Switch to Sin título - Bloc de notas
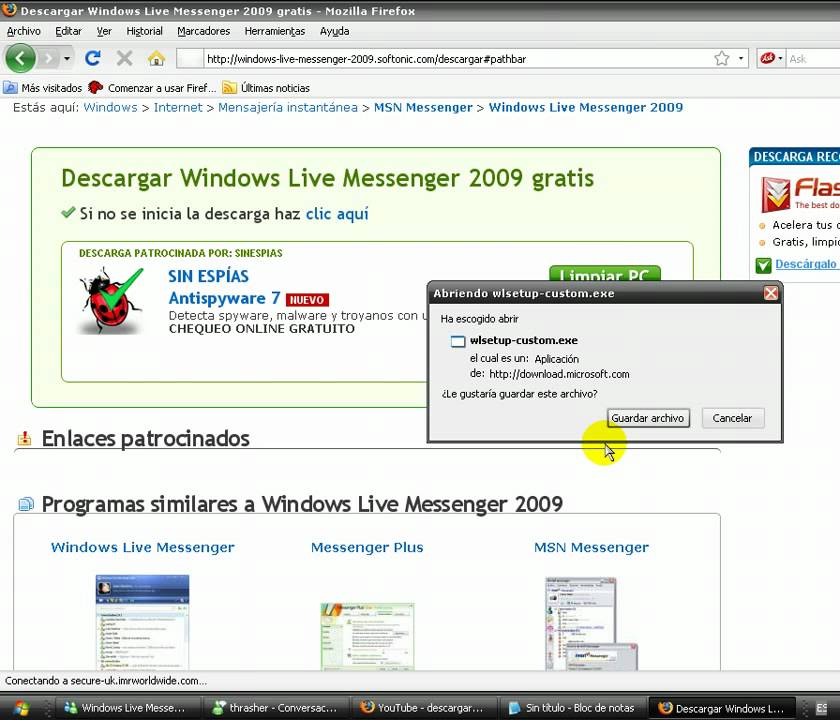This screenshot has height=720, width=840. [572, 708]
